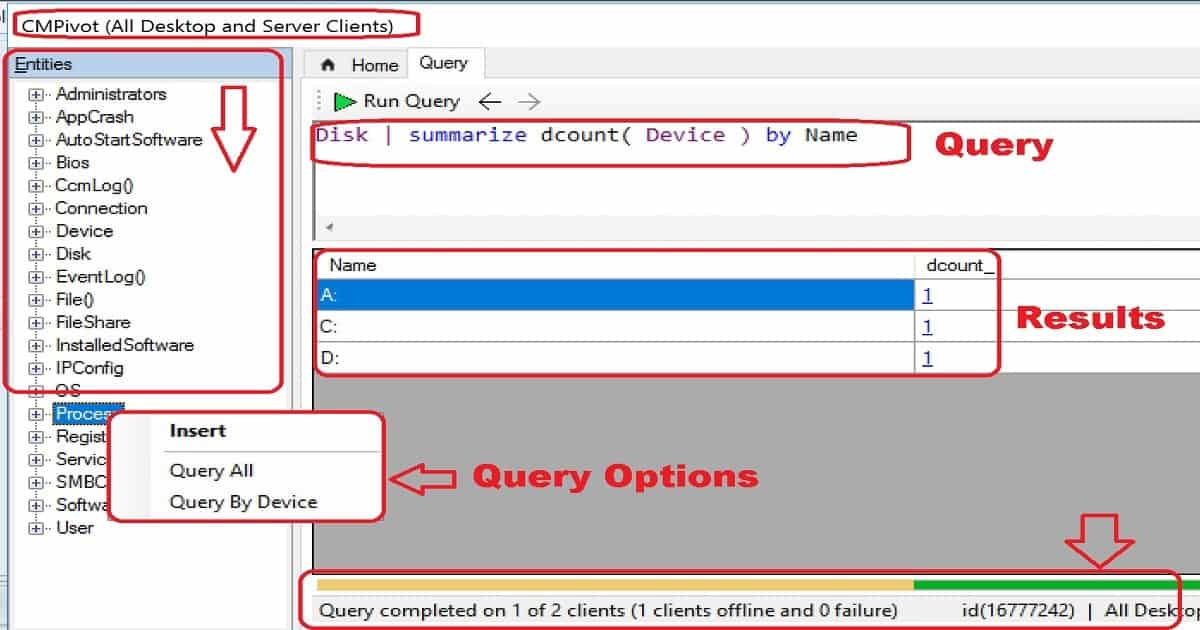Click the green portion of progress bar
This screenshot has height=630, width=1200.
coord(1057,584)
